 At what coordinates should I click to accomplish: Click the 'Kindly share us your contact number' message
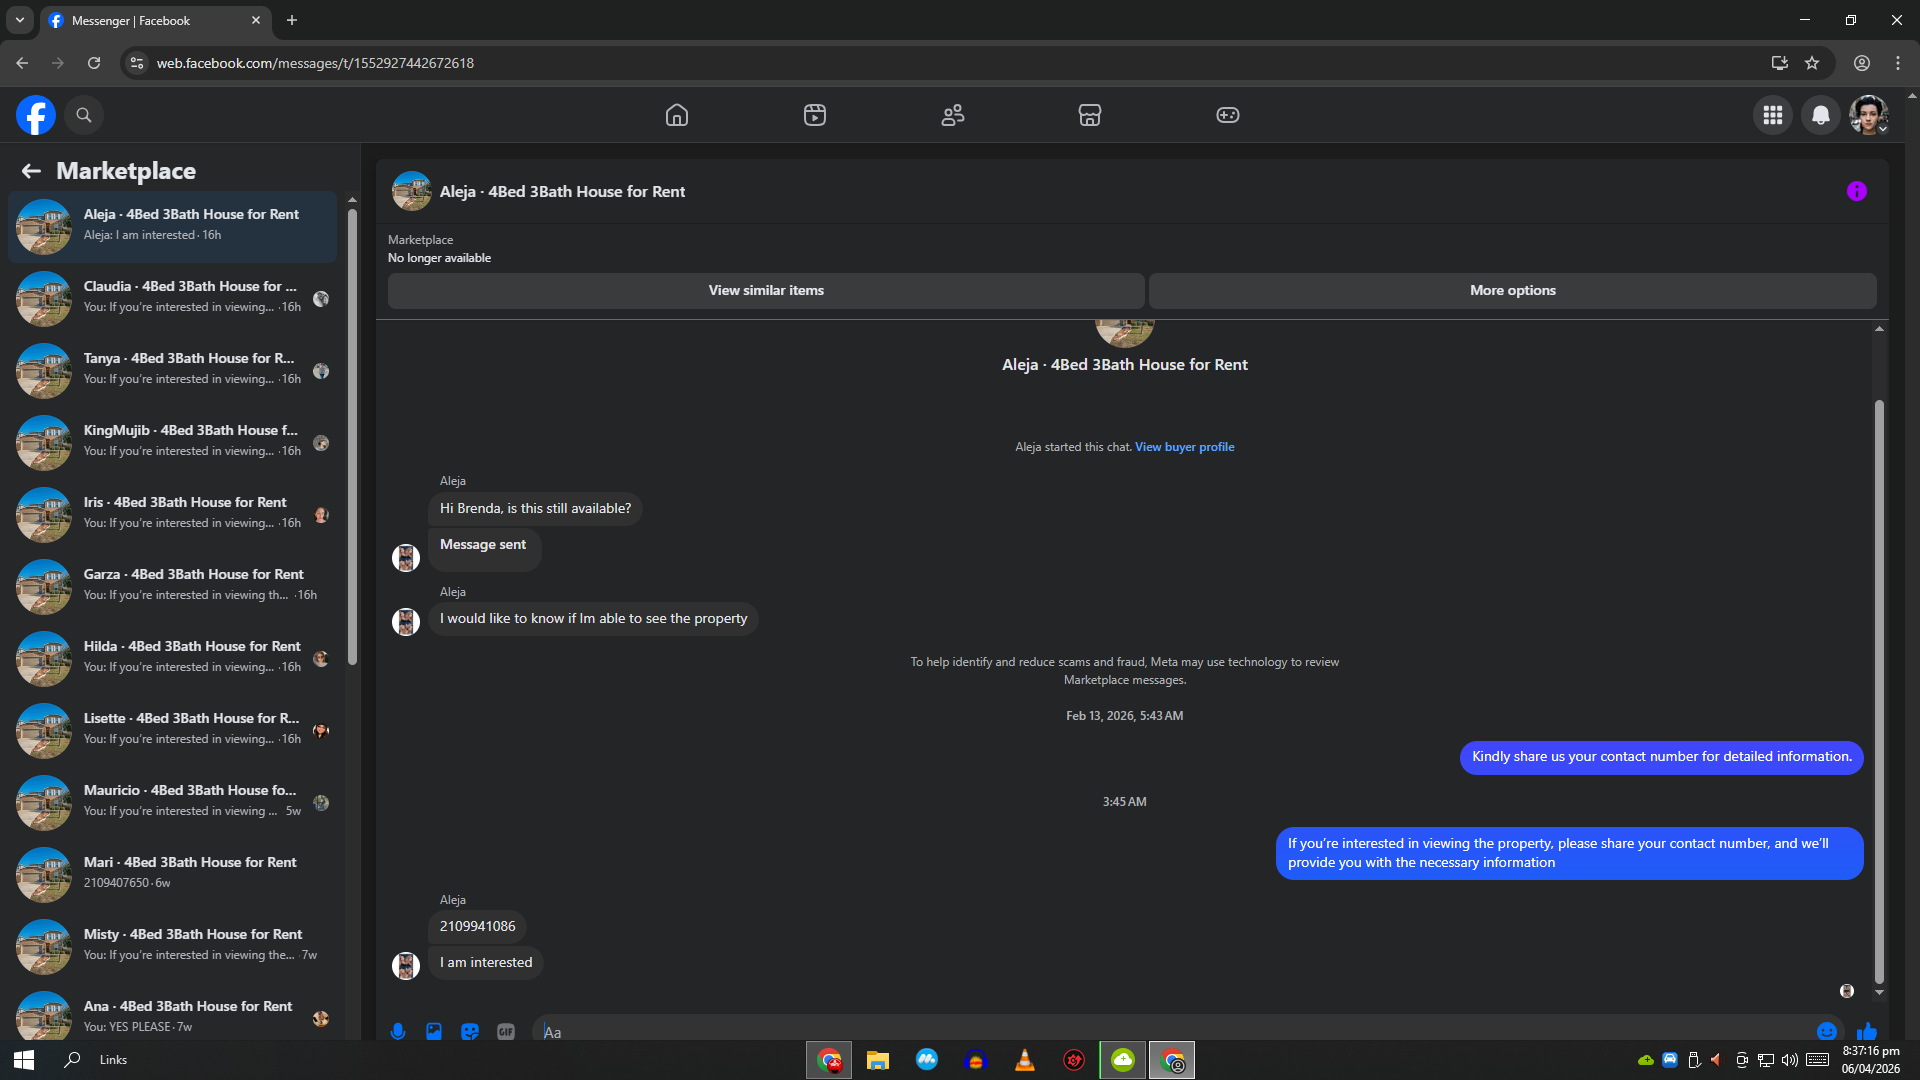pyautogui.click(x=1661, y=757)
